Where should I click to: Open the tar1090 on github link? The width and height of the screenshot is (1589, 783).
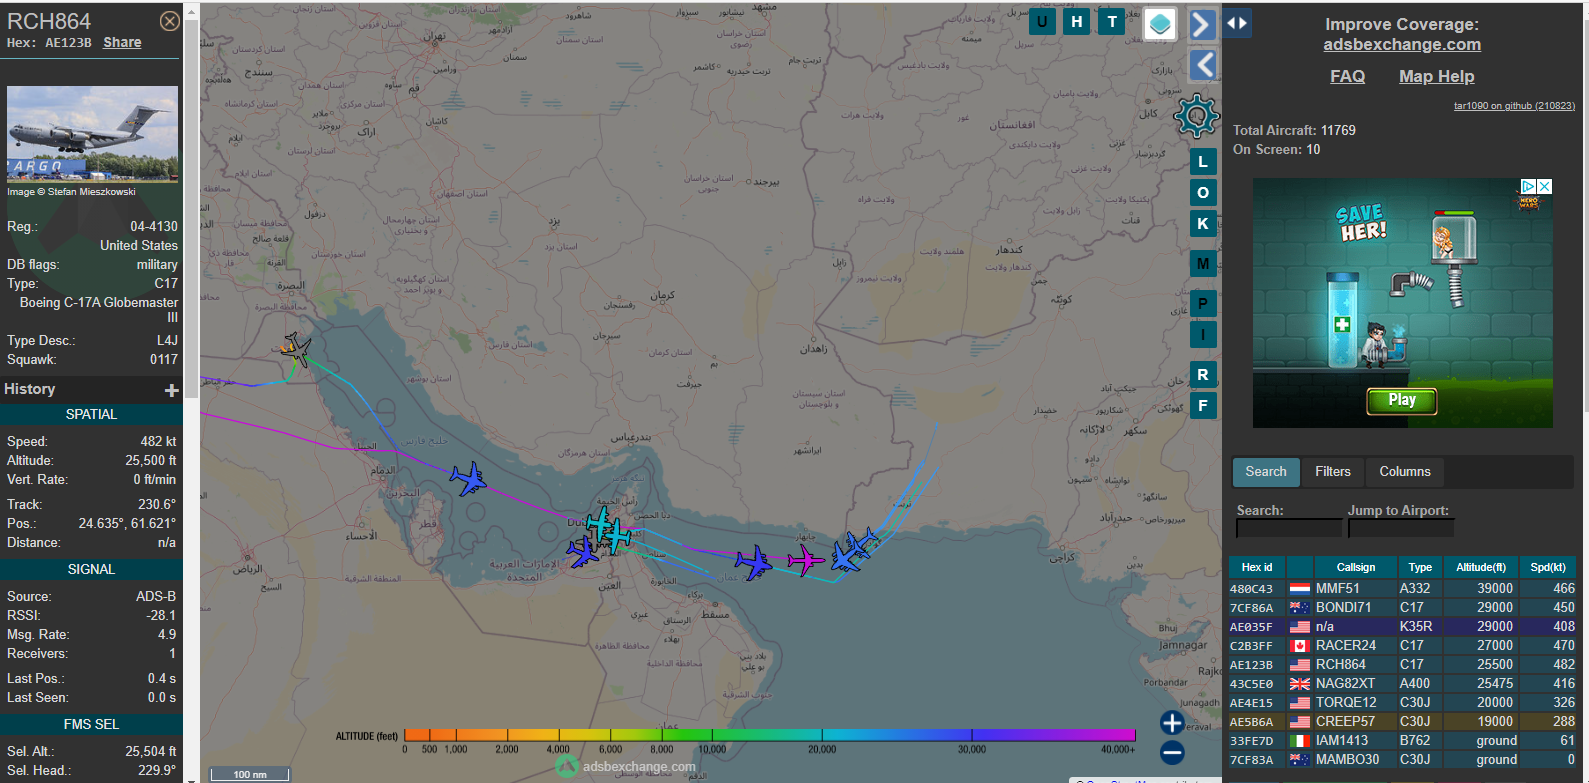1514,105
